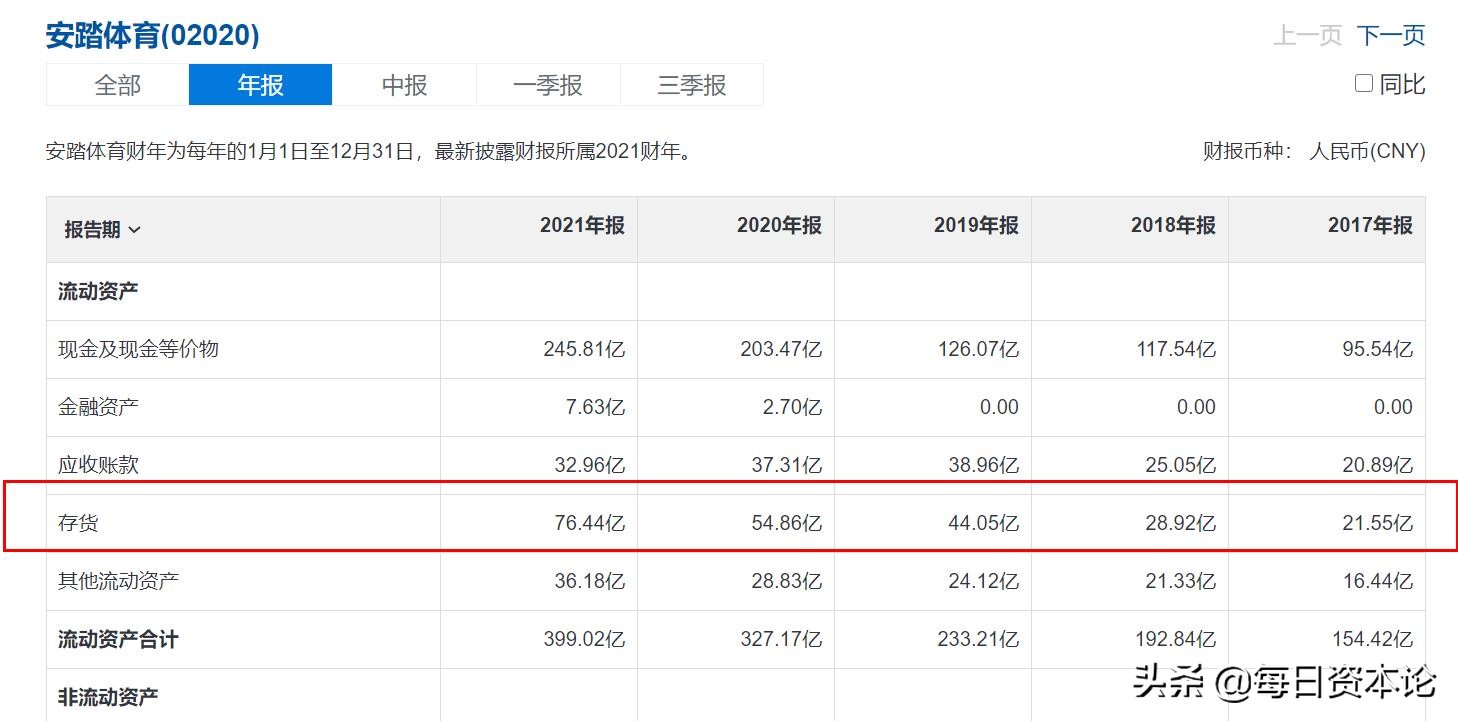Click the 76.44亿 inventory value
Screen dimensions: 1458x721
590,523
